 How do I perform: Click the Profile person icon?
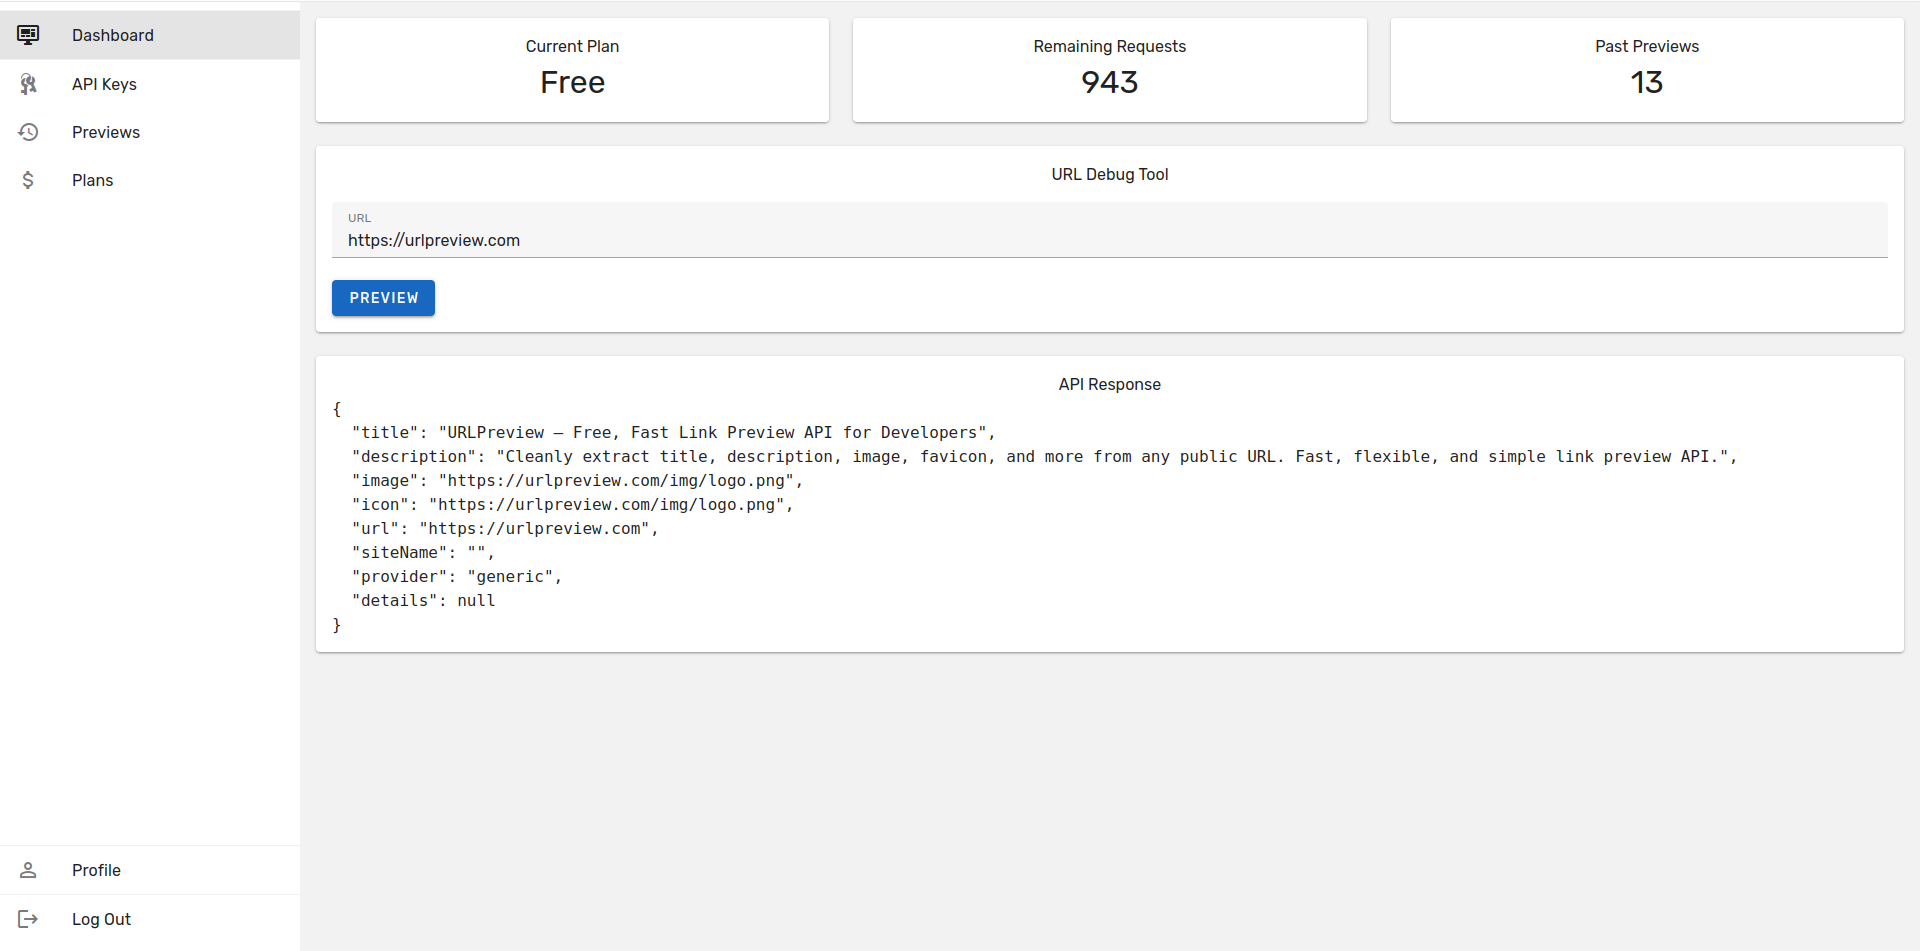click(28, 870)
